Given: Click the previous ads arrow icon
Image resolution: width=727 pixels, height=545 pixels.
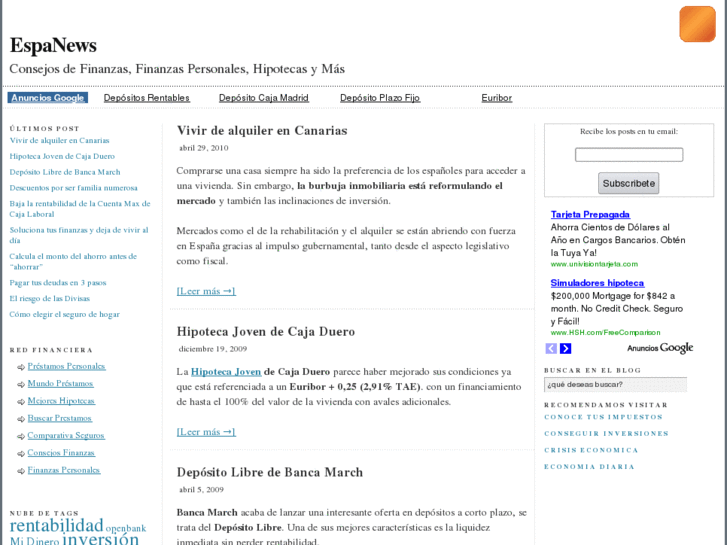Looking at the screenshot, I should [551, 348].
